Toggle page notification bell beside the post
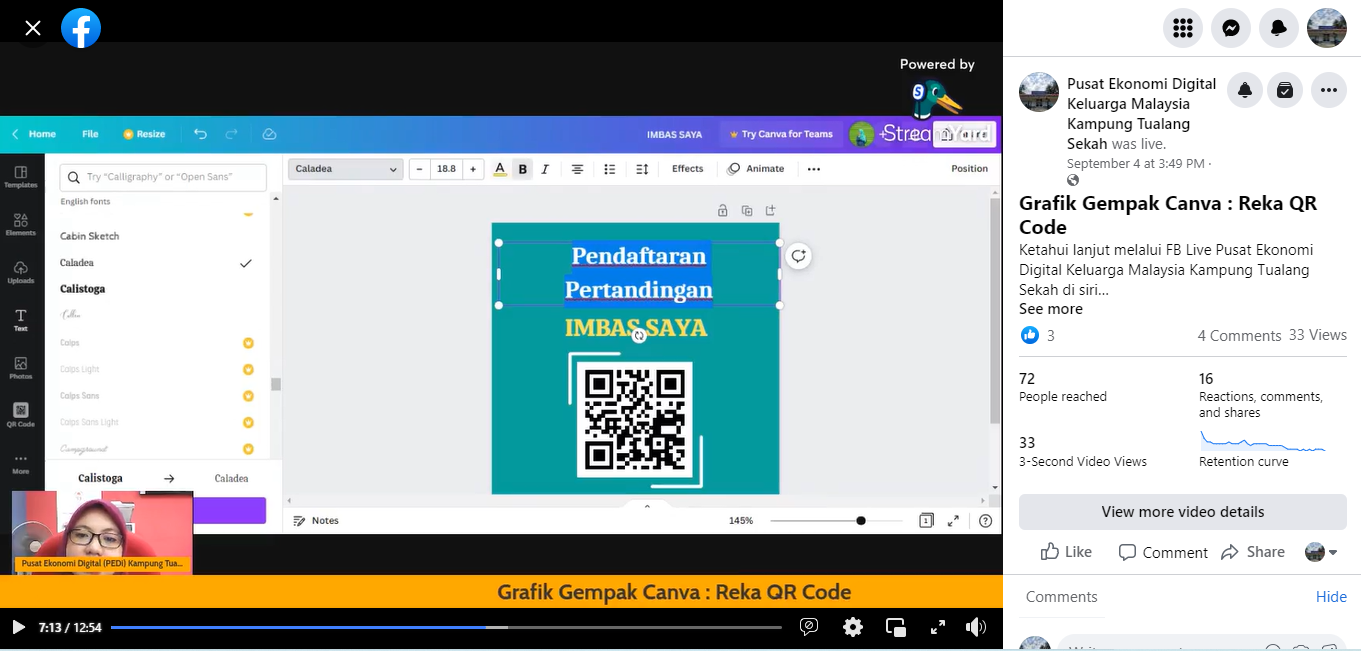This screenshot has width=1361, height=651. pos(1245,90)
